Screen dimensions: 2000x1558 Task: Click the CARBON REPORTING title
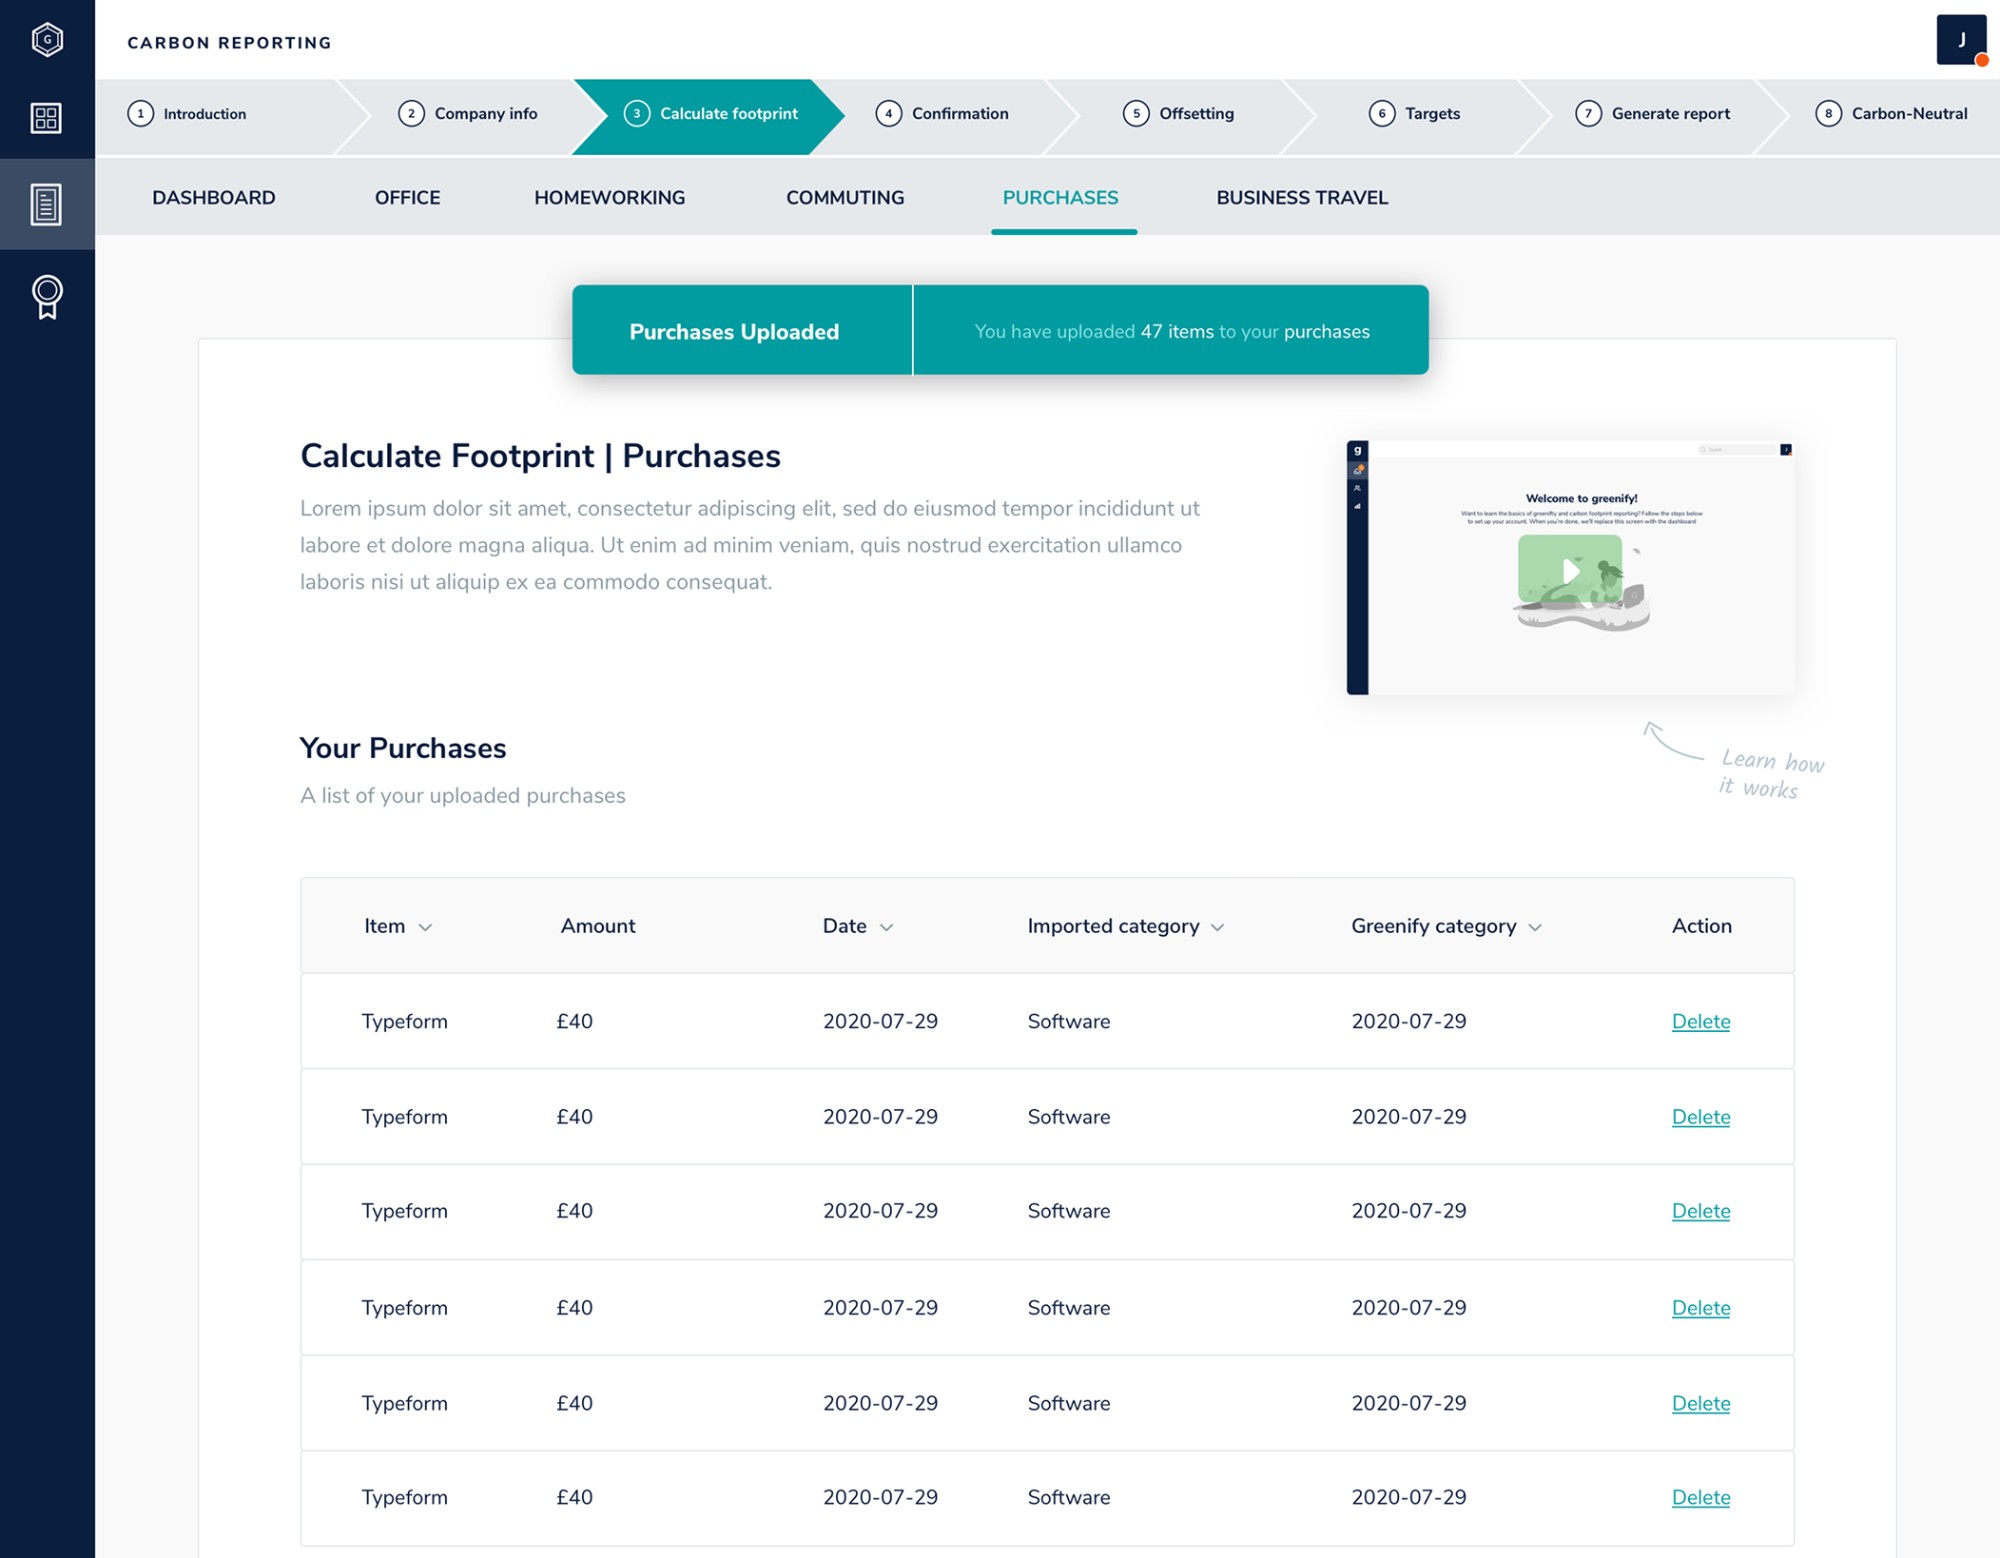[x=229, y=43]
